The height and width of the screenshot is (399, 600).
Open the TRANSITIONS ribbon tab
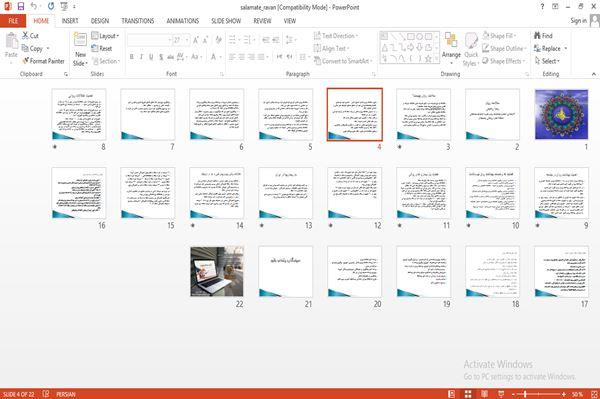138,21
